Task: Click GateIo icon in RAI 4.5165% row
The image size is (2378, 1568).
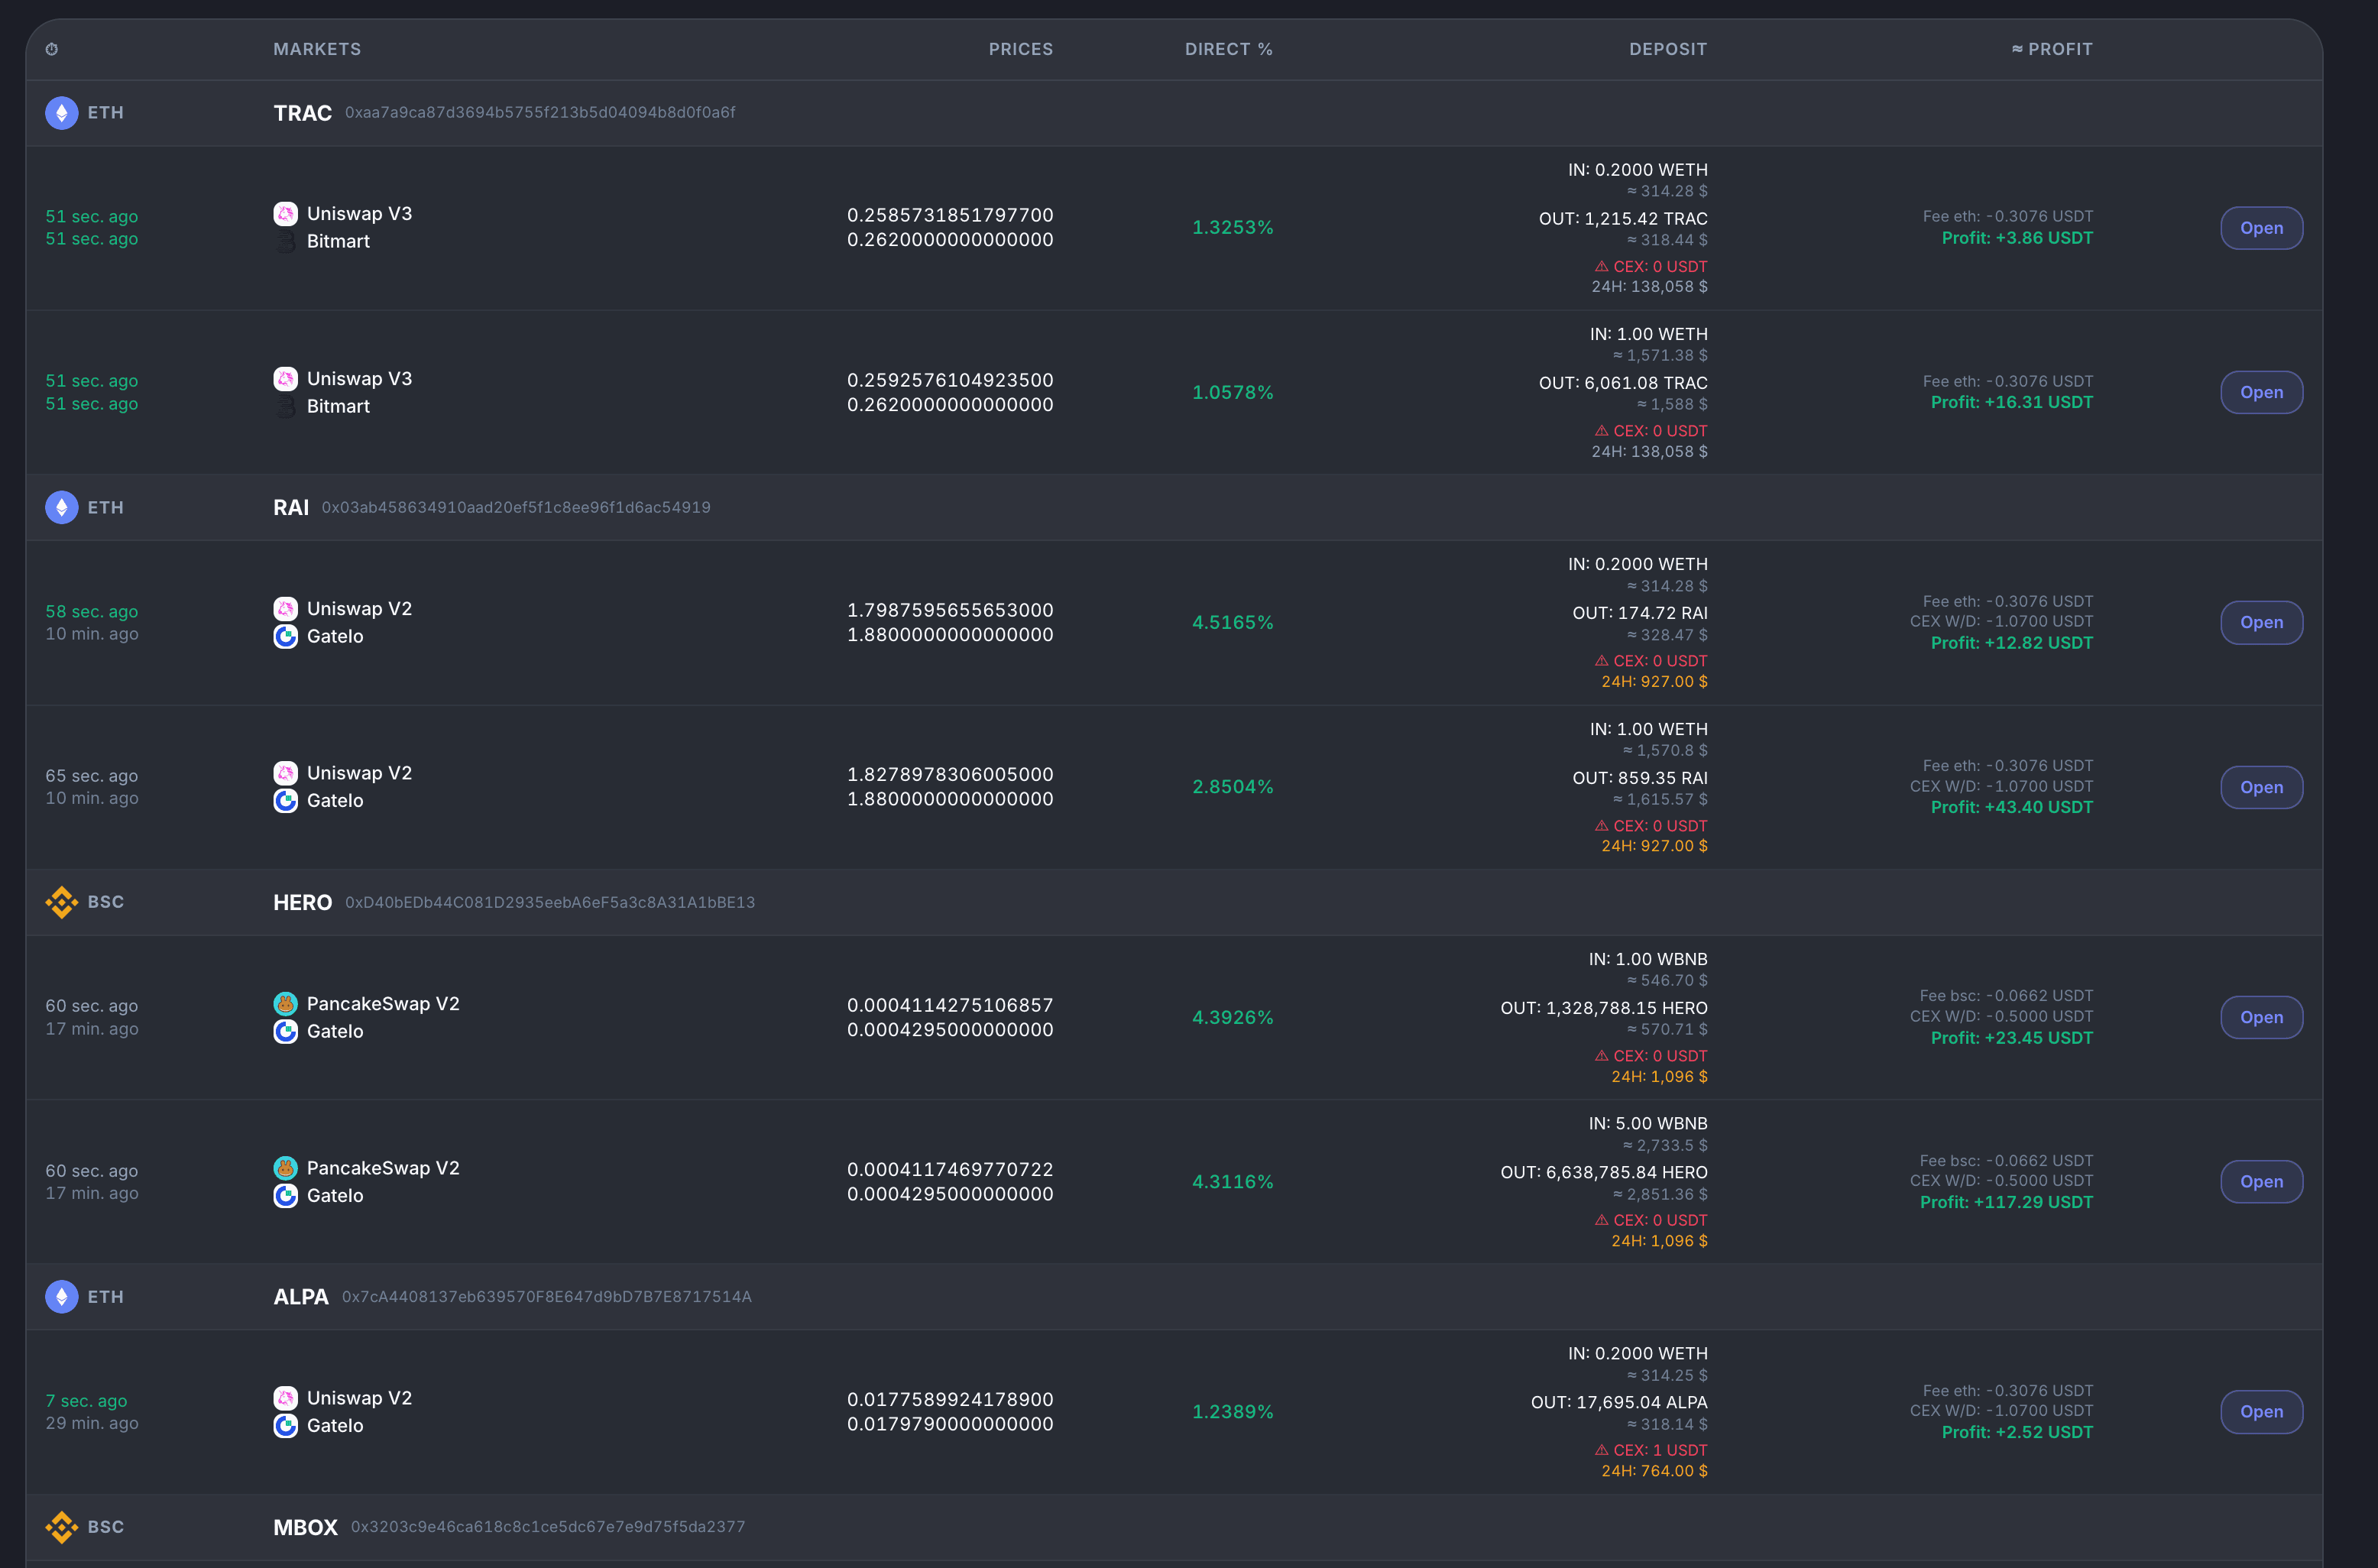Action: coord(286,637)
